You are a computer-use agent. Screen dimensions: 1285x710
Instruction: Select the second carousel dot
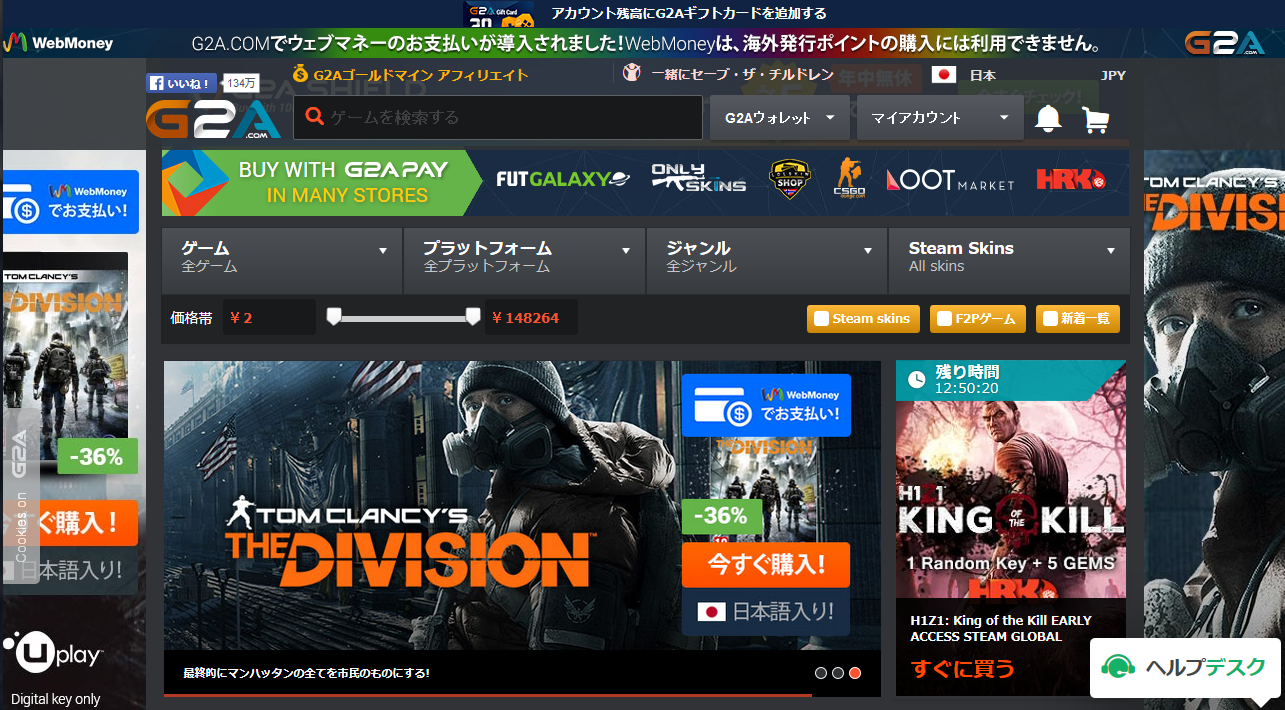coord(838,673)
